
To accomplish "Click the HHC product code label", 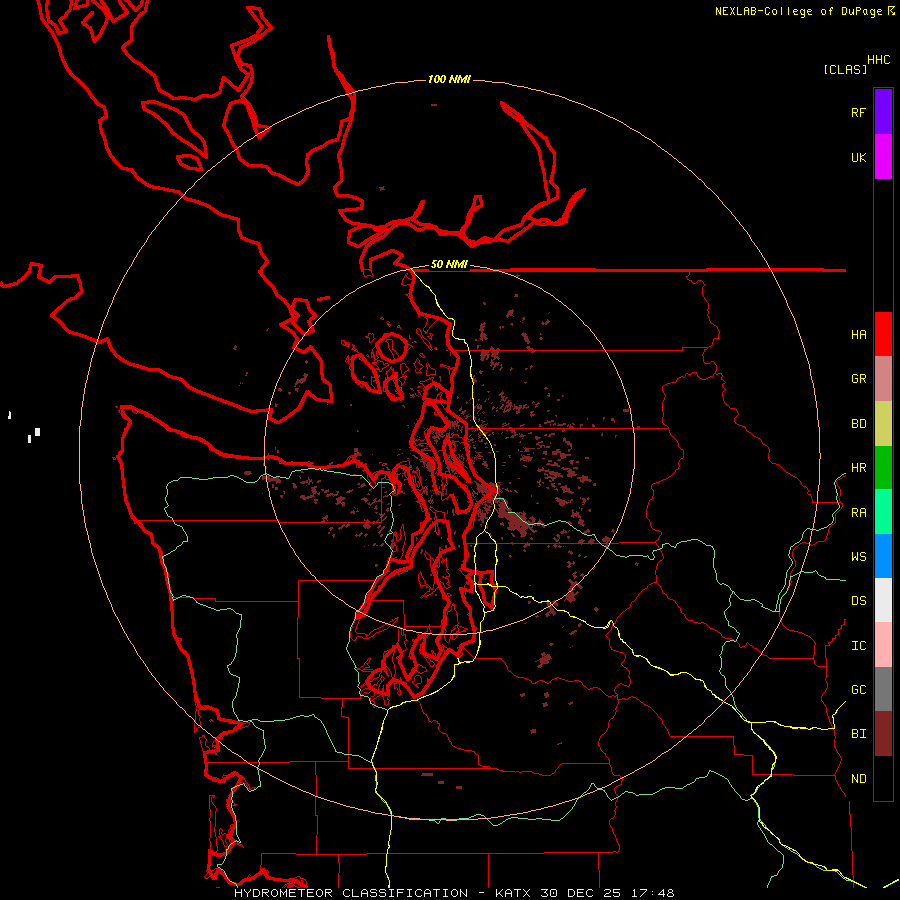I will pyautogui.click(x=878, y=59).
